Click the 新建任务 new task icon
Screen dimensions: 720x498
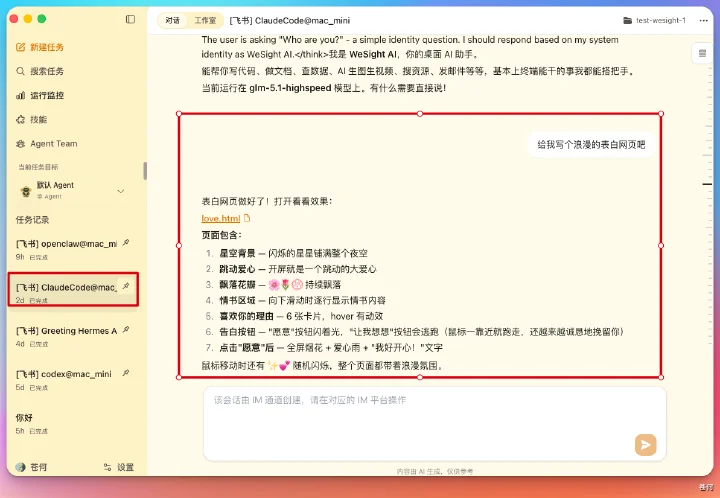pos(20,47)
